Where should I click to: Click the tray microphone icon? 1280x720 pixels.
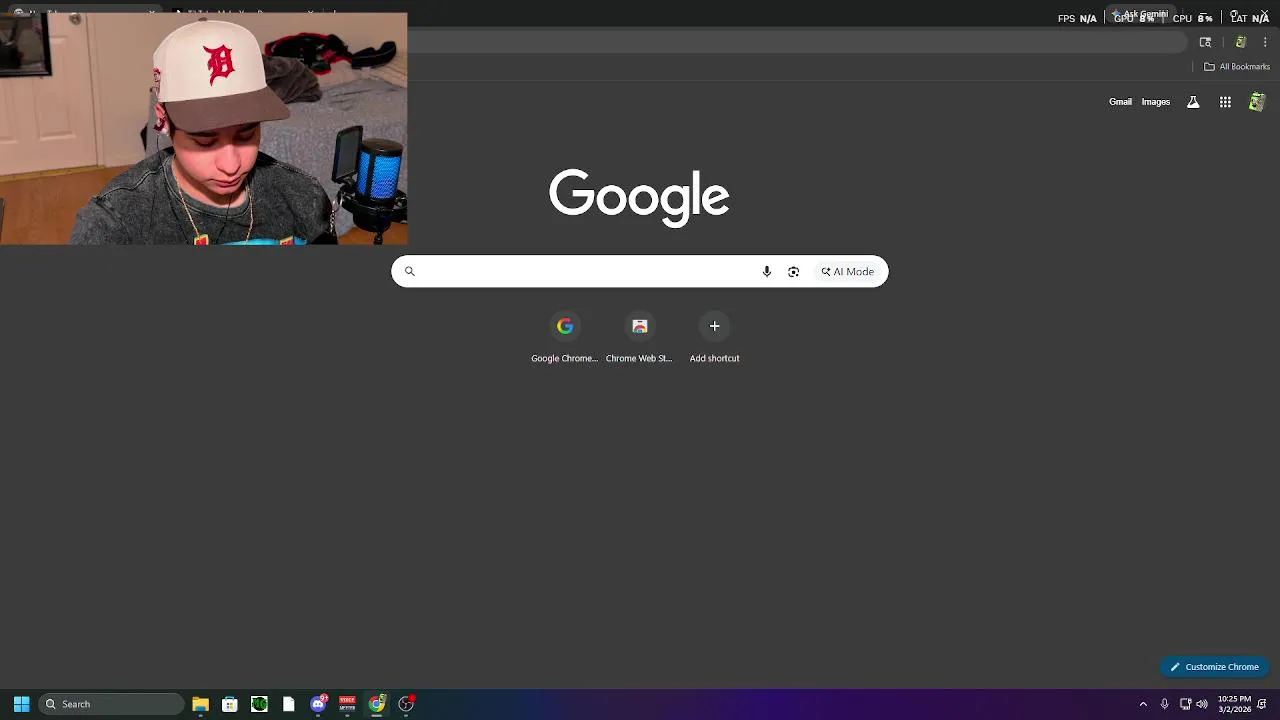[1164, 704]
